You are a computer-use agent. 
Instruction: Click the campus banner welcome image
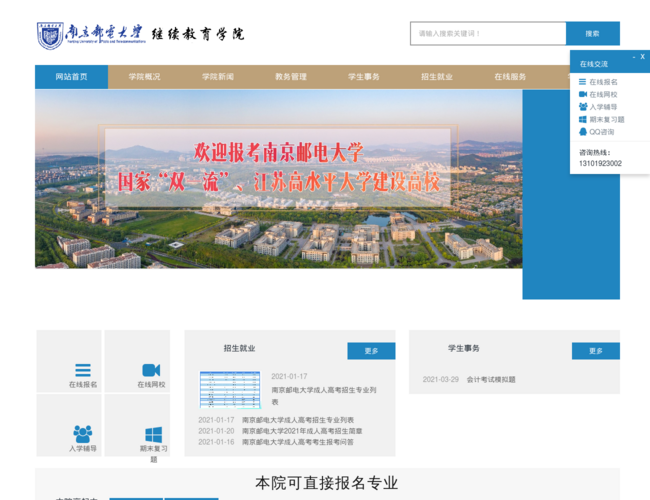click(x=279, y=179)
